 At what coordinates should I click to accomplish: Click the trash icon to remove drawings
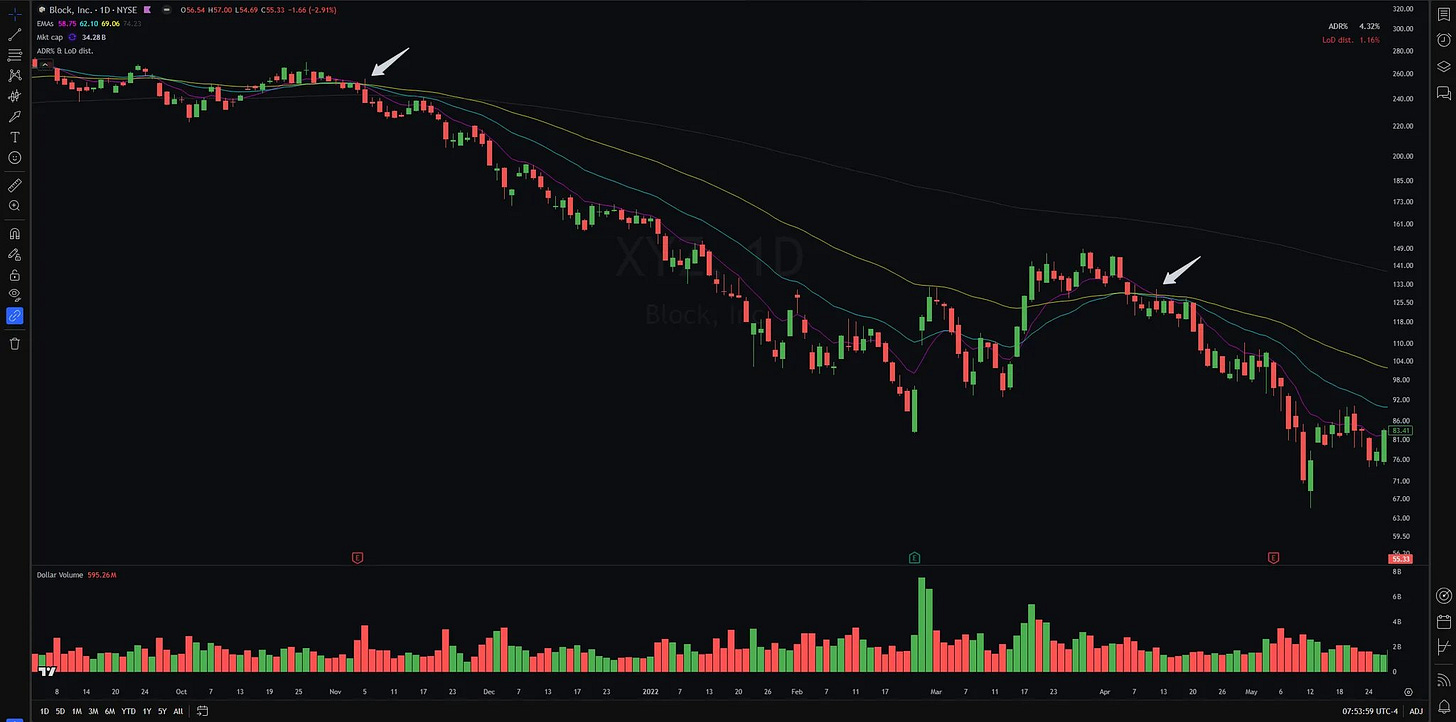point(15,343)
